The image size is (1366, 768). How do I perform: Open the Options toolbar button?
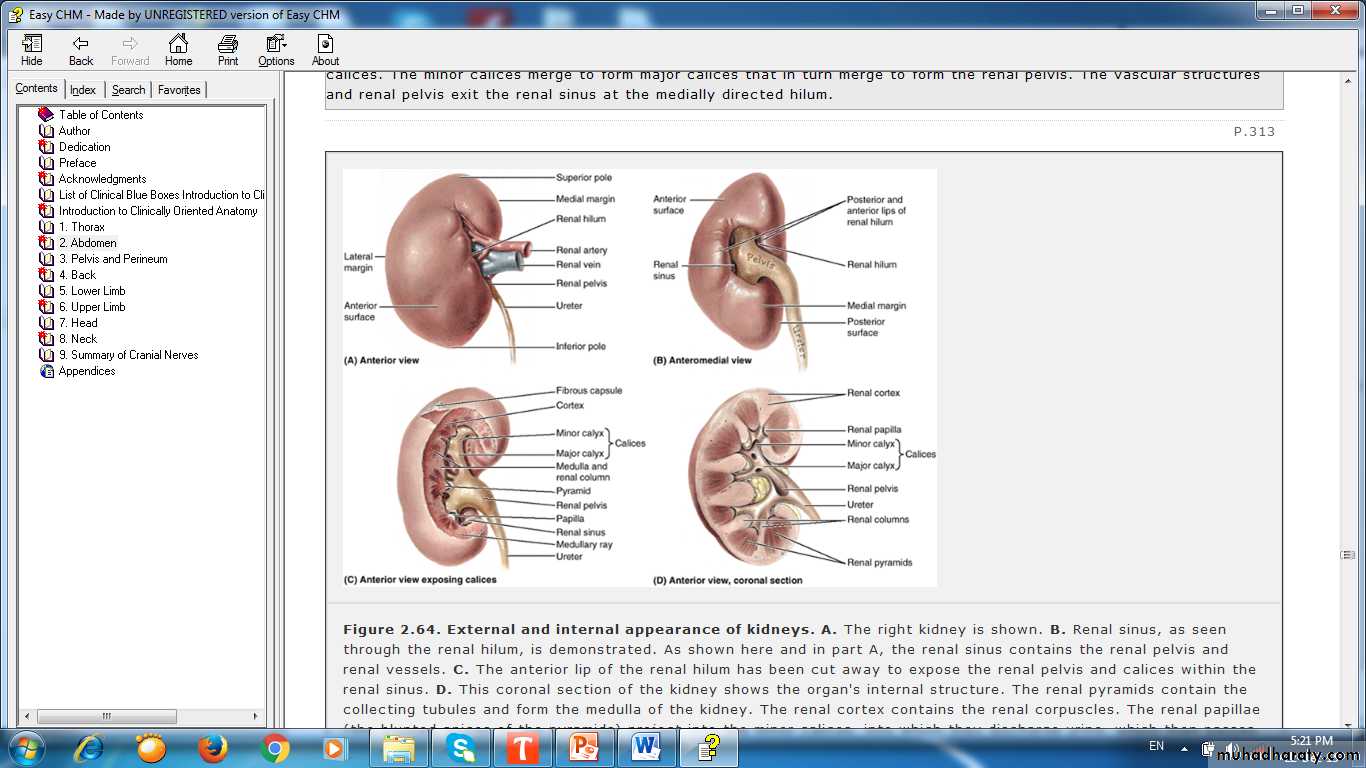[x=276, y=50]
